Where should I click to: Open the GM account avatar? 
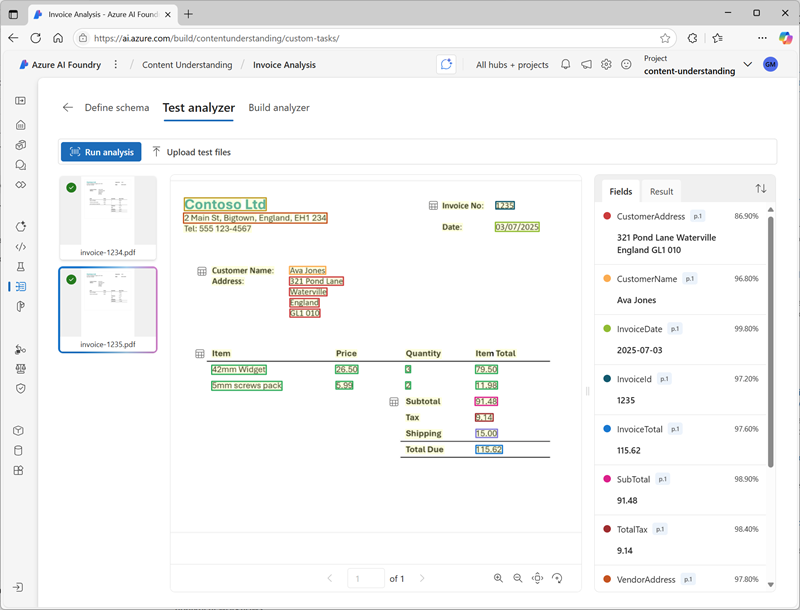(x=770, y=64)
